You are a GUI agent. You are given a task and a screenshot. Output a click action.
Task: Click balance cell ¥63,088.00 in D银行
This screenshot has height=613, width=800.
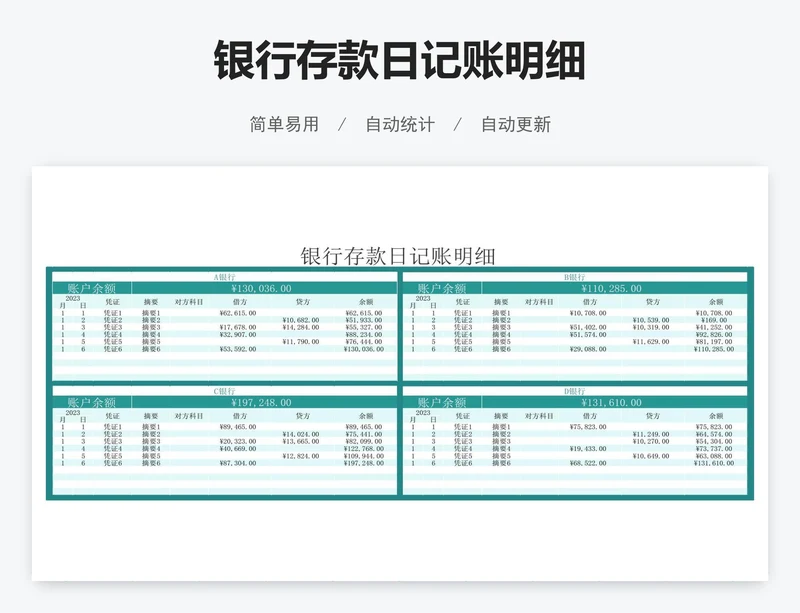pos(713,456)
